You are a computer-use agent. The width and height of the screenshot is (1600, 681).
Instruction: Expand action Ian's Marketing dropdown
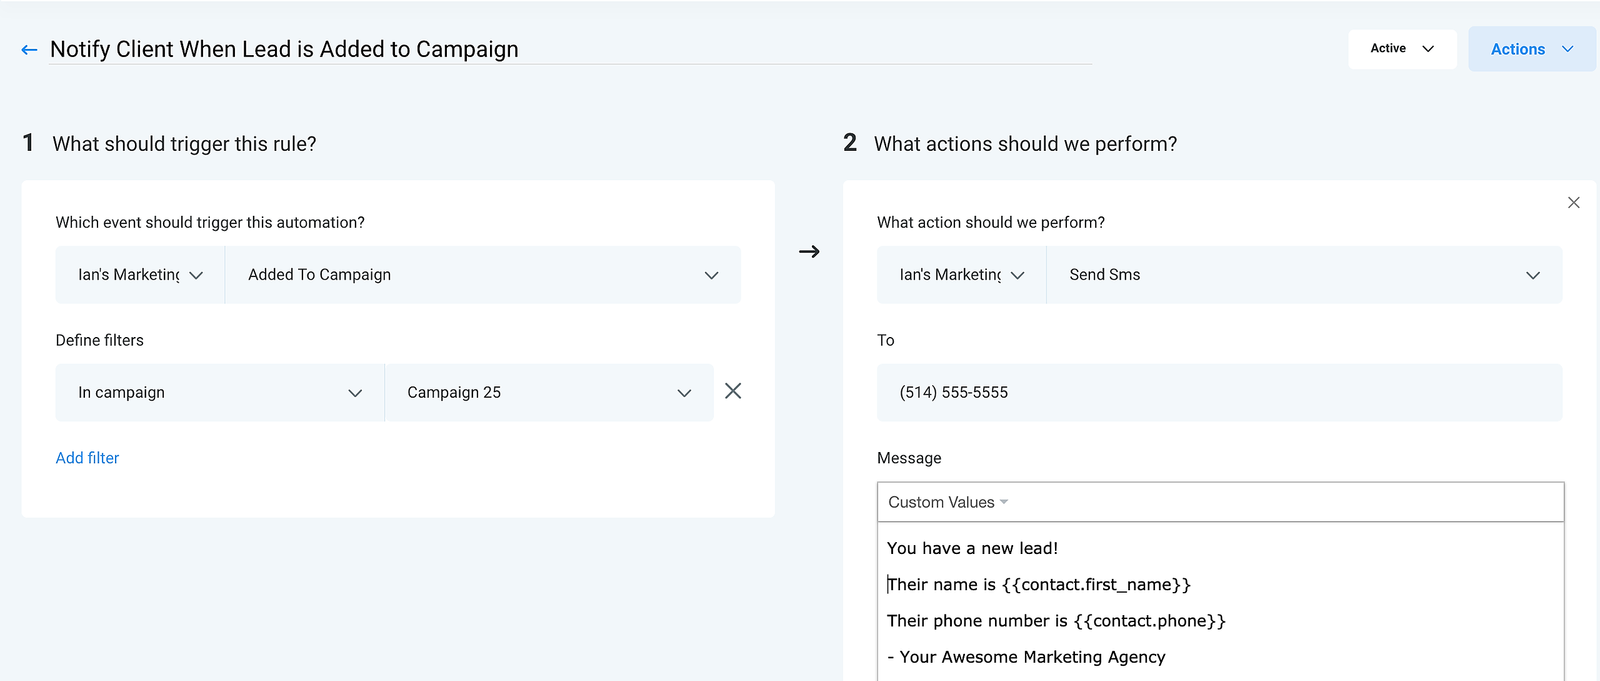pyautogui.click(x=961, y=275)
